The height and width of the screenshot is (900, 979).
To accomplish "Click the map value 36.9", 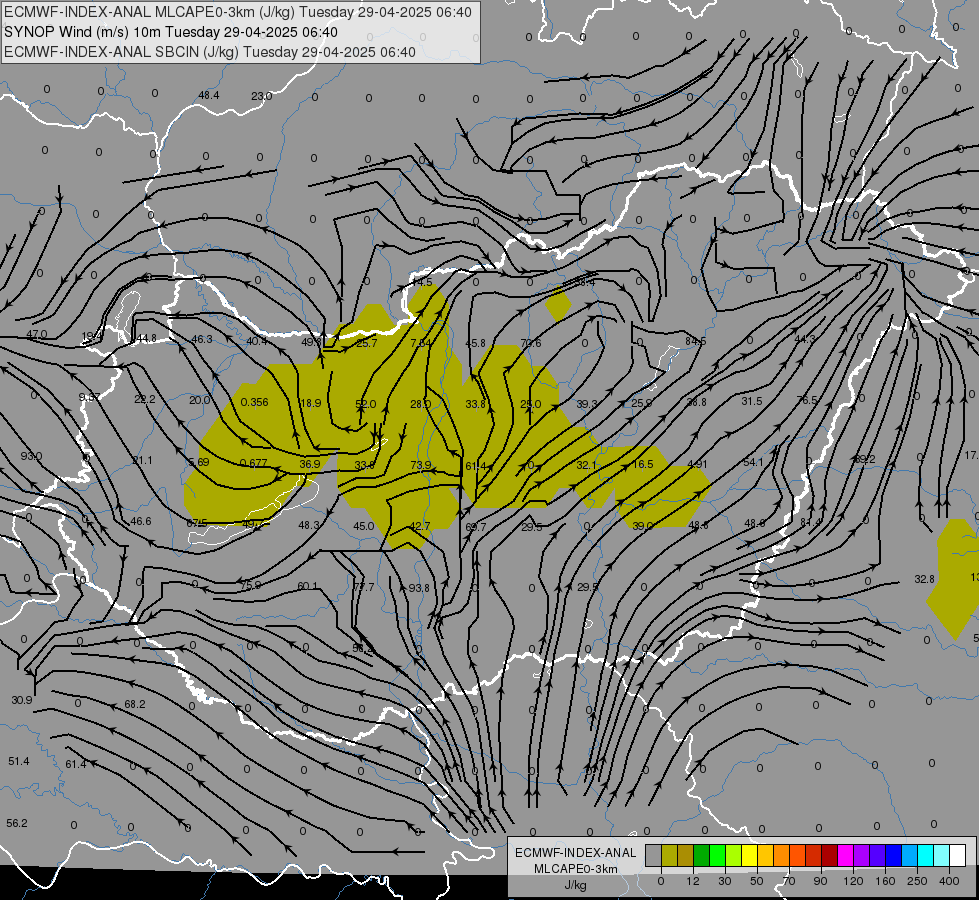I will (x=310, y=464).
